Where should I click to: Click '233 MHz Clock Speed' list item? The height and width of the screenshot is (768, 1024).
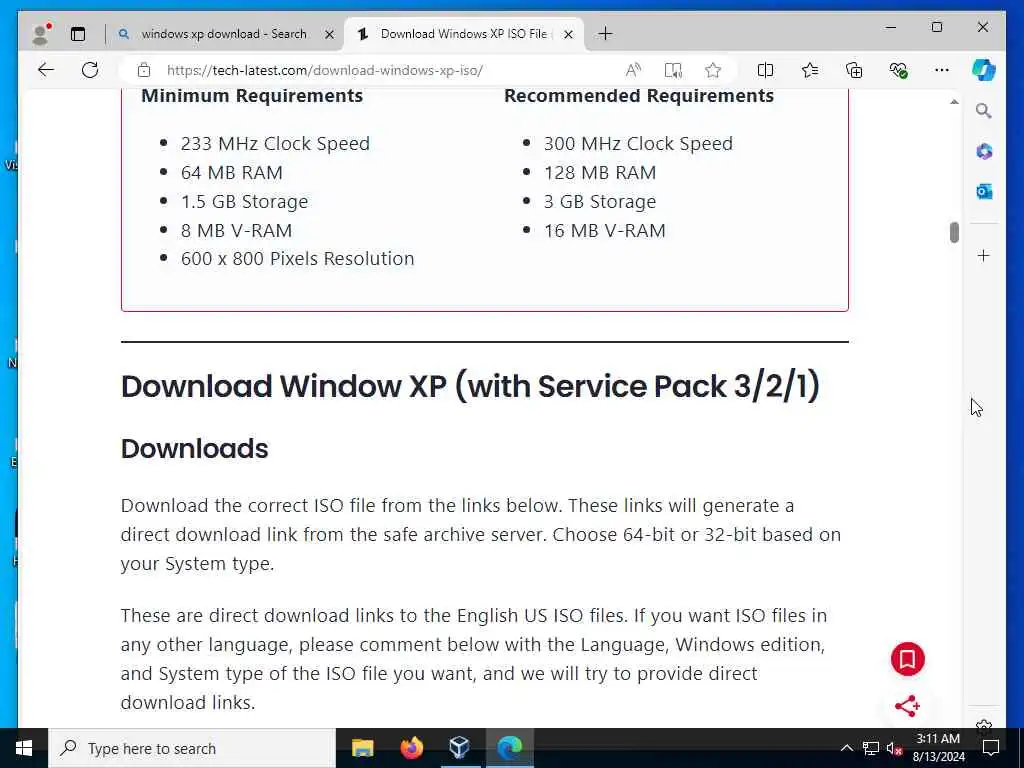point(275,144)
